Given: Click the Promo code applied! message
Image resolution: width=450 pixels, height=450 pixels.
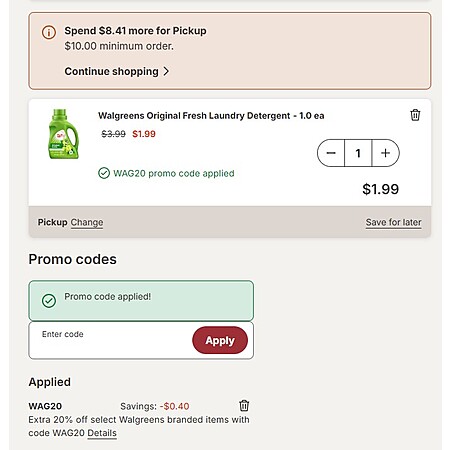Looking at the screenshot, I should click(108, 297).
